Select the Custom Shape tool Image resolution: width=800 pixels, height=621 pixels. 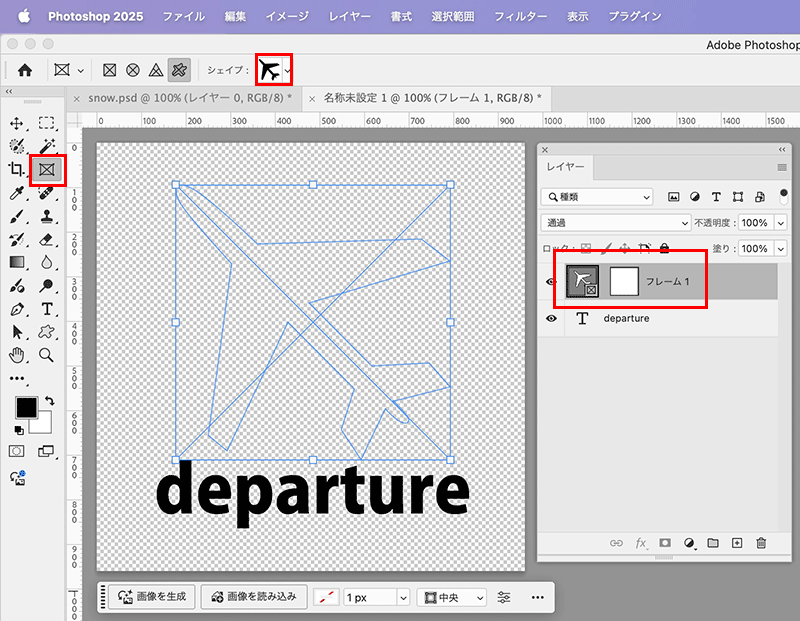[x=46, y=332]
